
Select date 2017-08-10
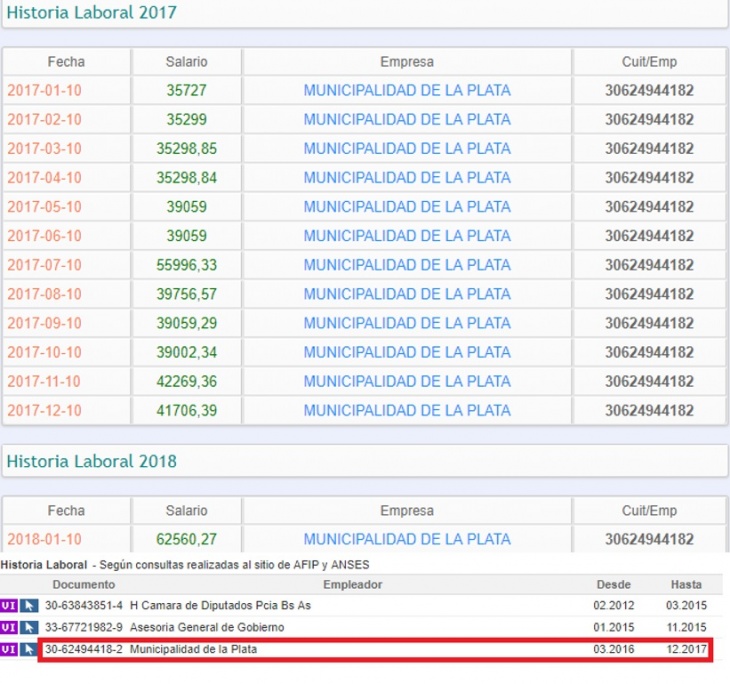coord(44,294)
